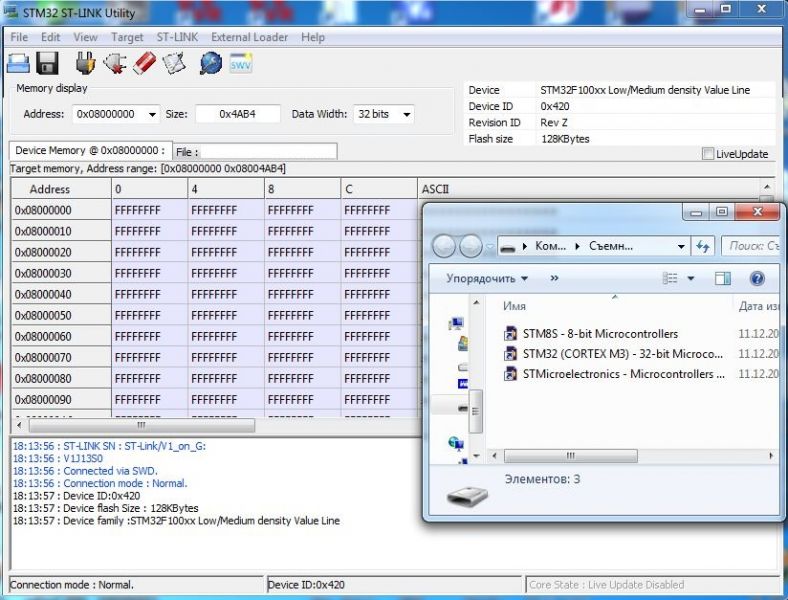
Task: Click the memory Size input field
Action: 237,115
